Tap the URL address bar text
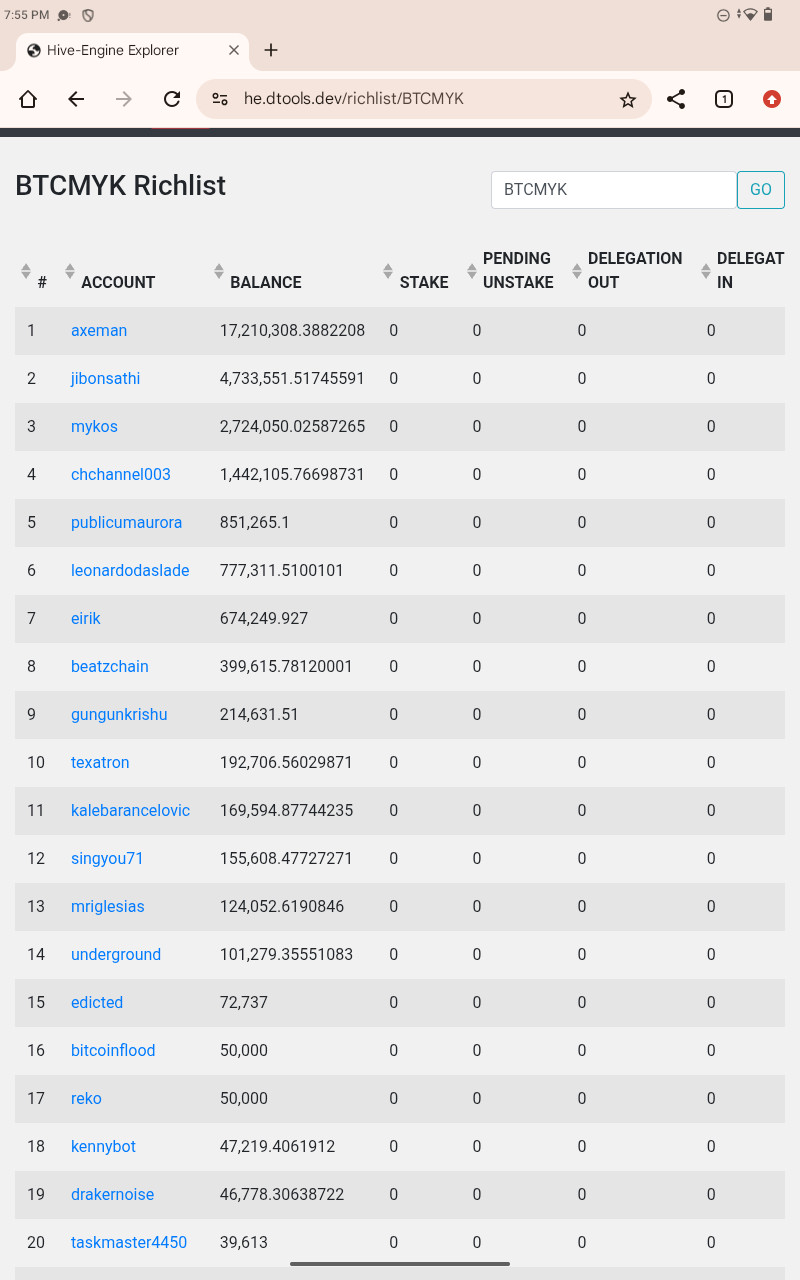The width and height of the screenshot is (800, 1280). [x=354, y=99]
